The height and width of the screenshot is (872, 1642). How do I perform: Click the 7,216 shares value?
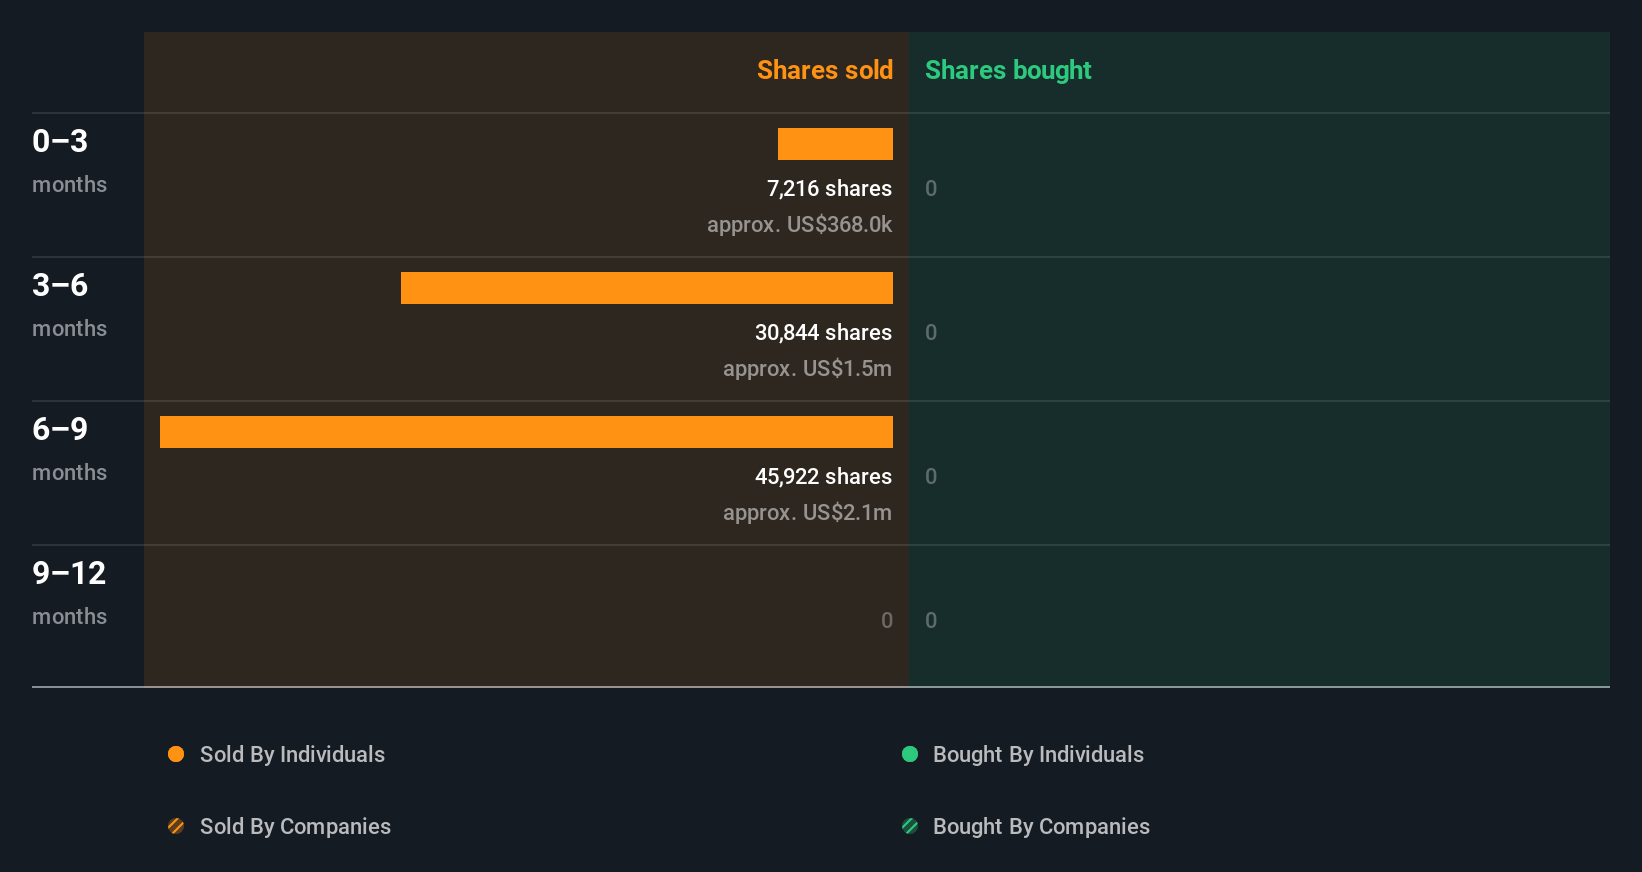829,188
